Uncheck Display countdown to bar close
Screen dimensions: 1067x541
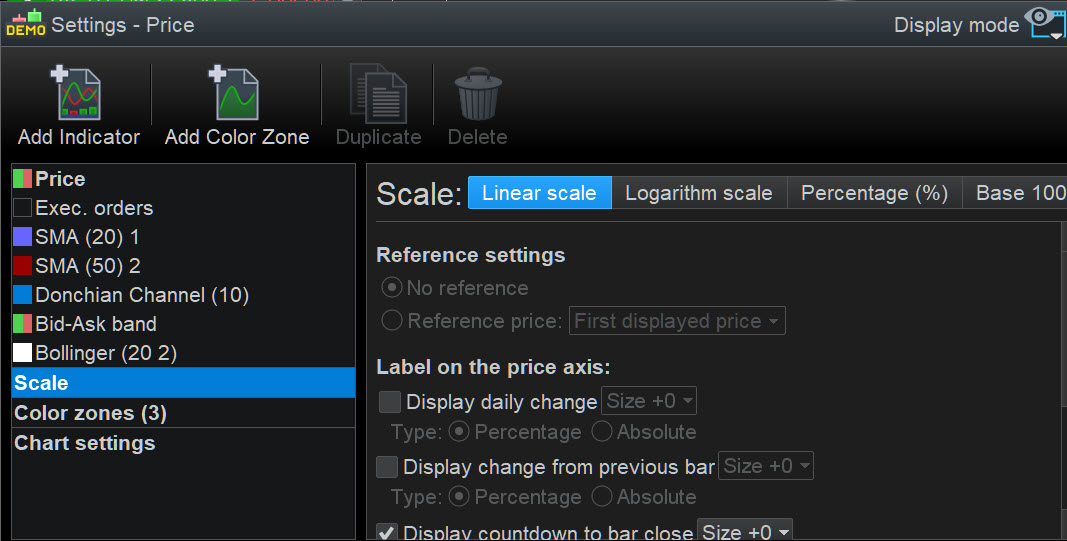(x=387, y=533)
